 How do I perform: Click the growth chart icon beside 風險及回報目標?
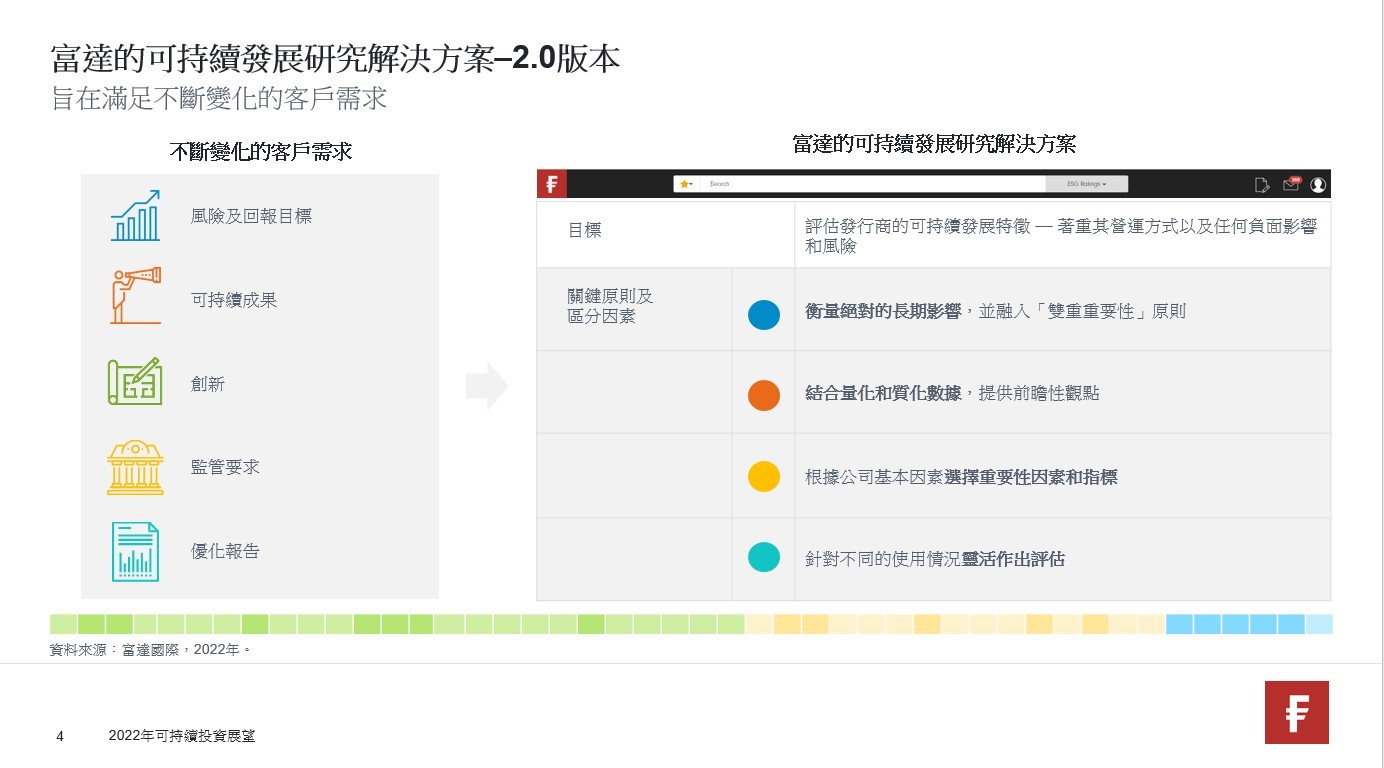point(137,216)
